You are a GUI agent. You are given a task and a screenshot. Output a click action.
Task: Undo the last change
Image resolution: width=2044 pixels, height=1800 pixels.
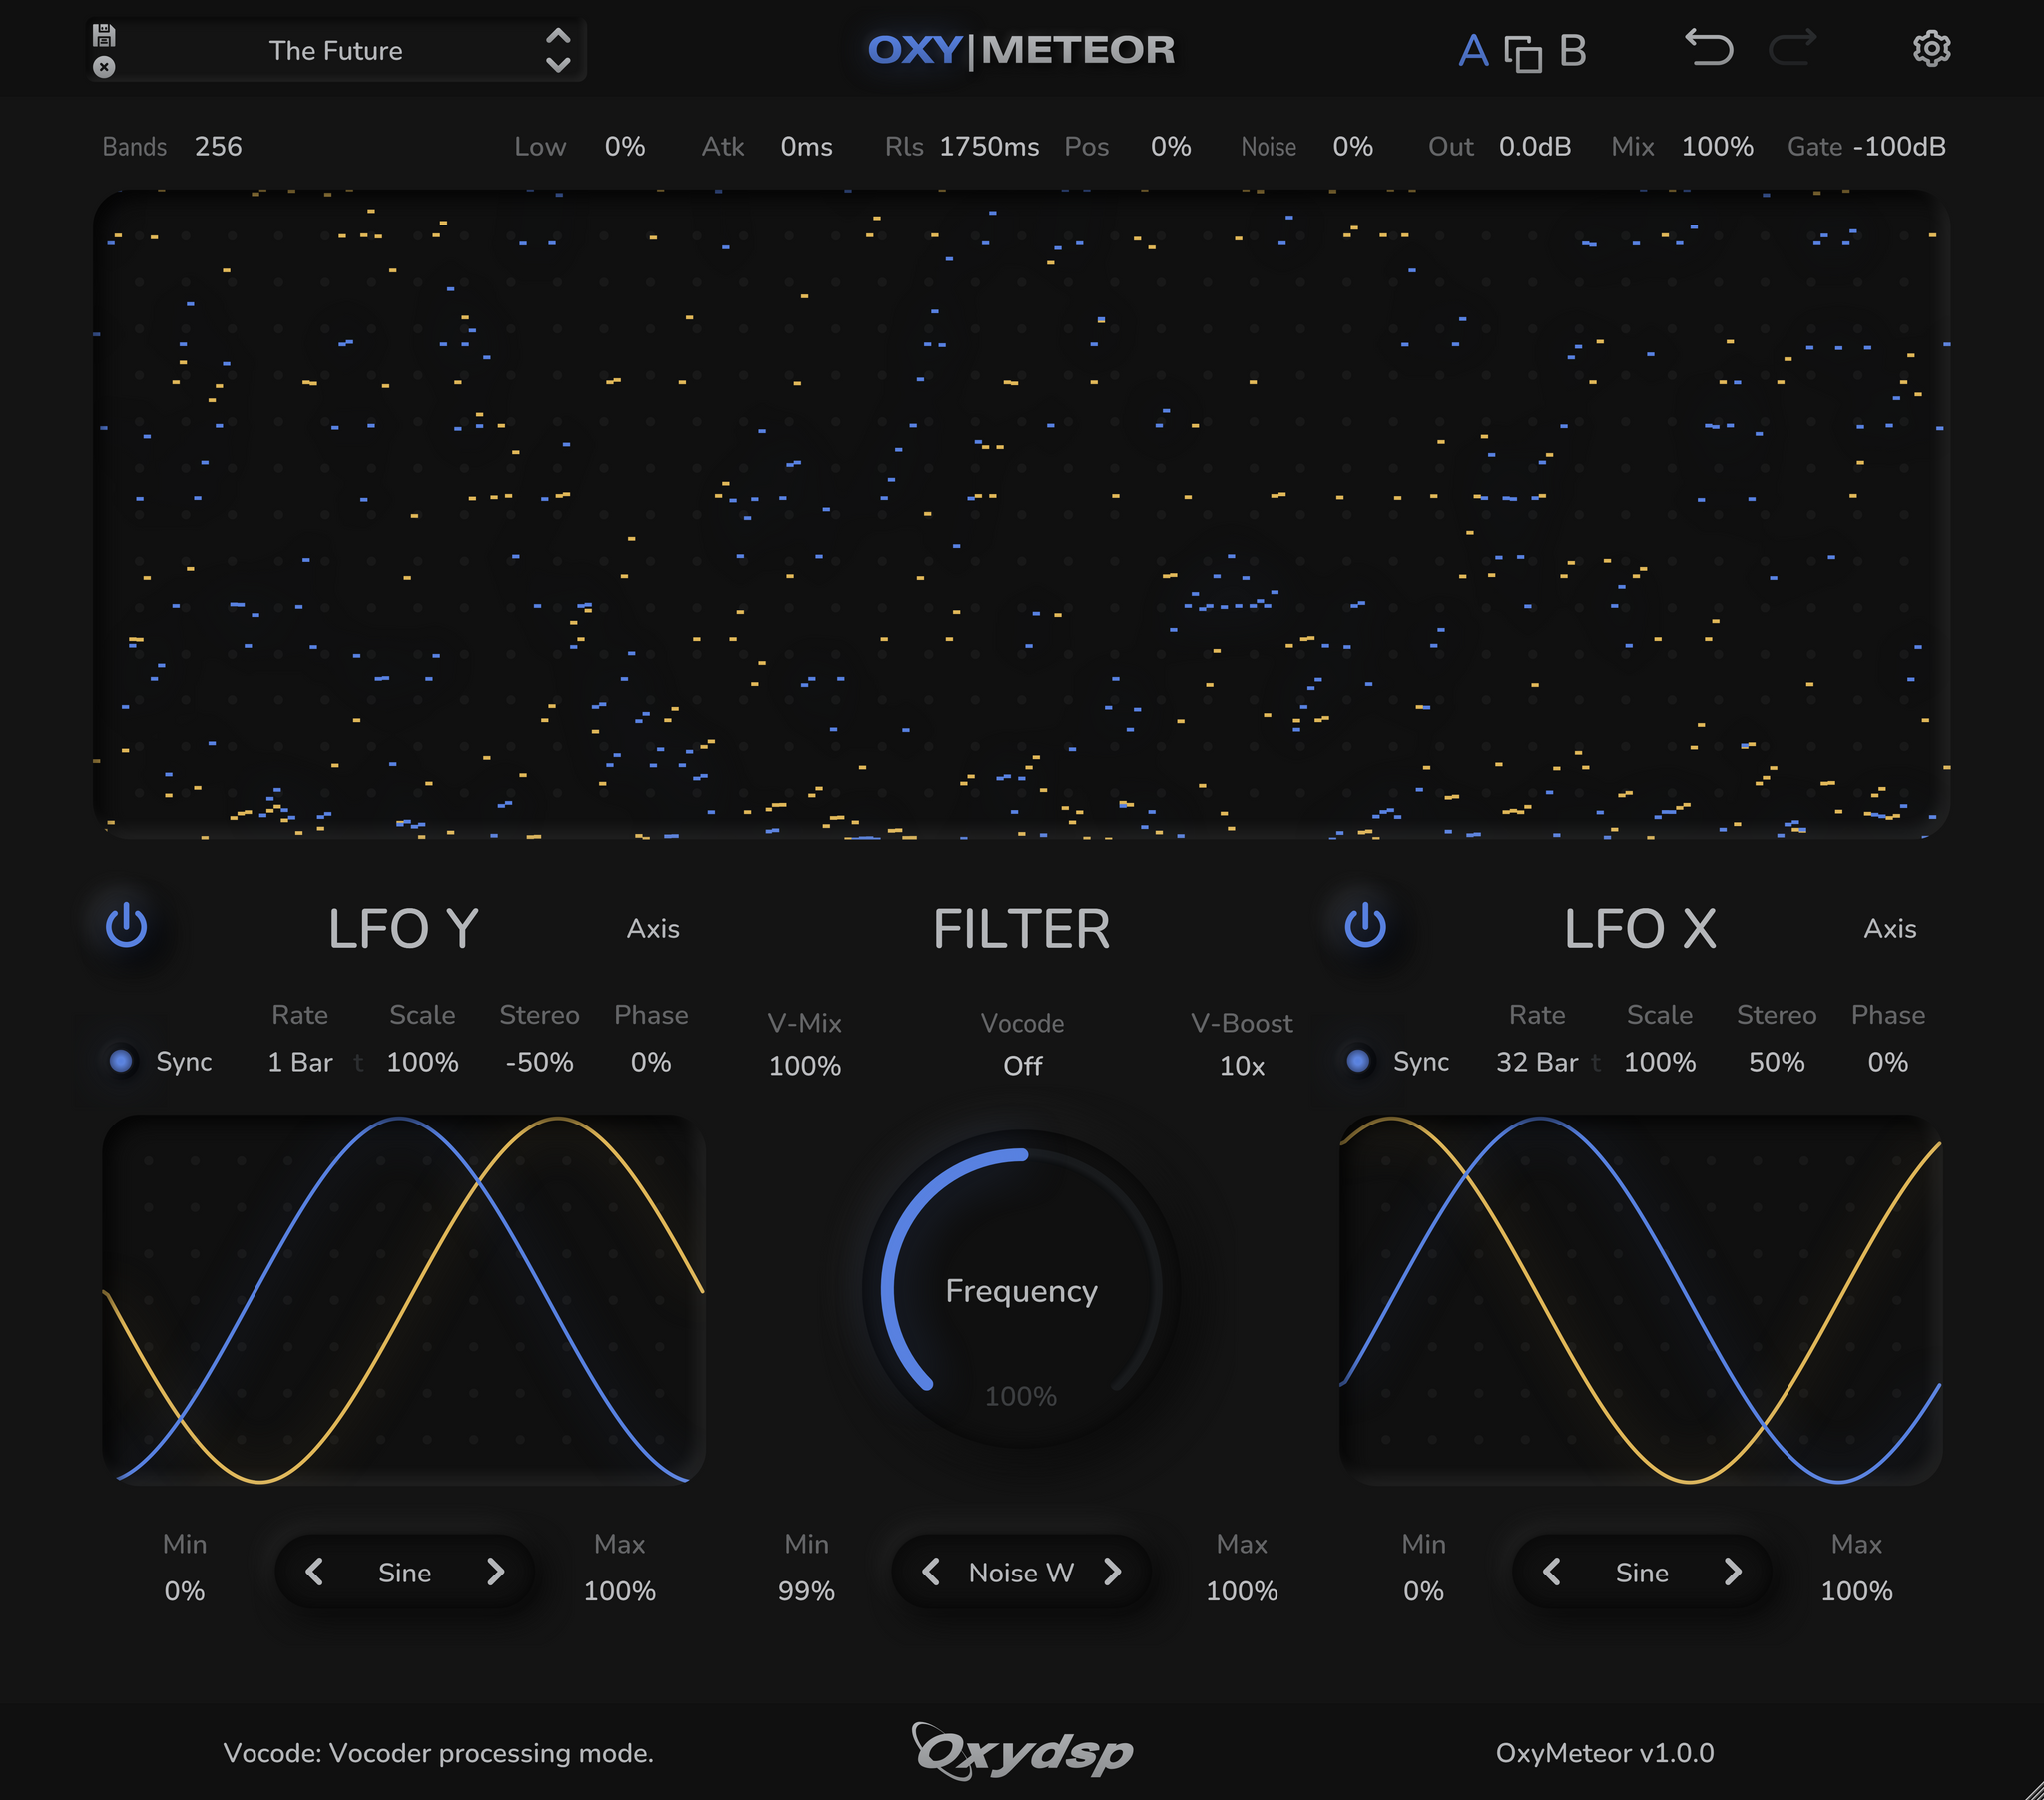click(1710, 48)
